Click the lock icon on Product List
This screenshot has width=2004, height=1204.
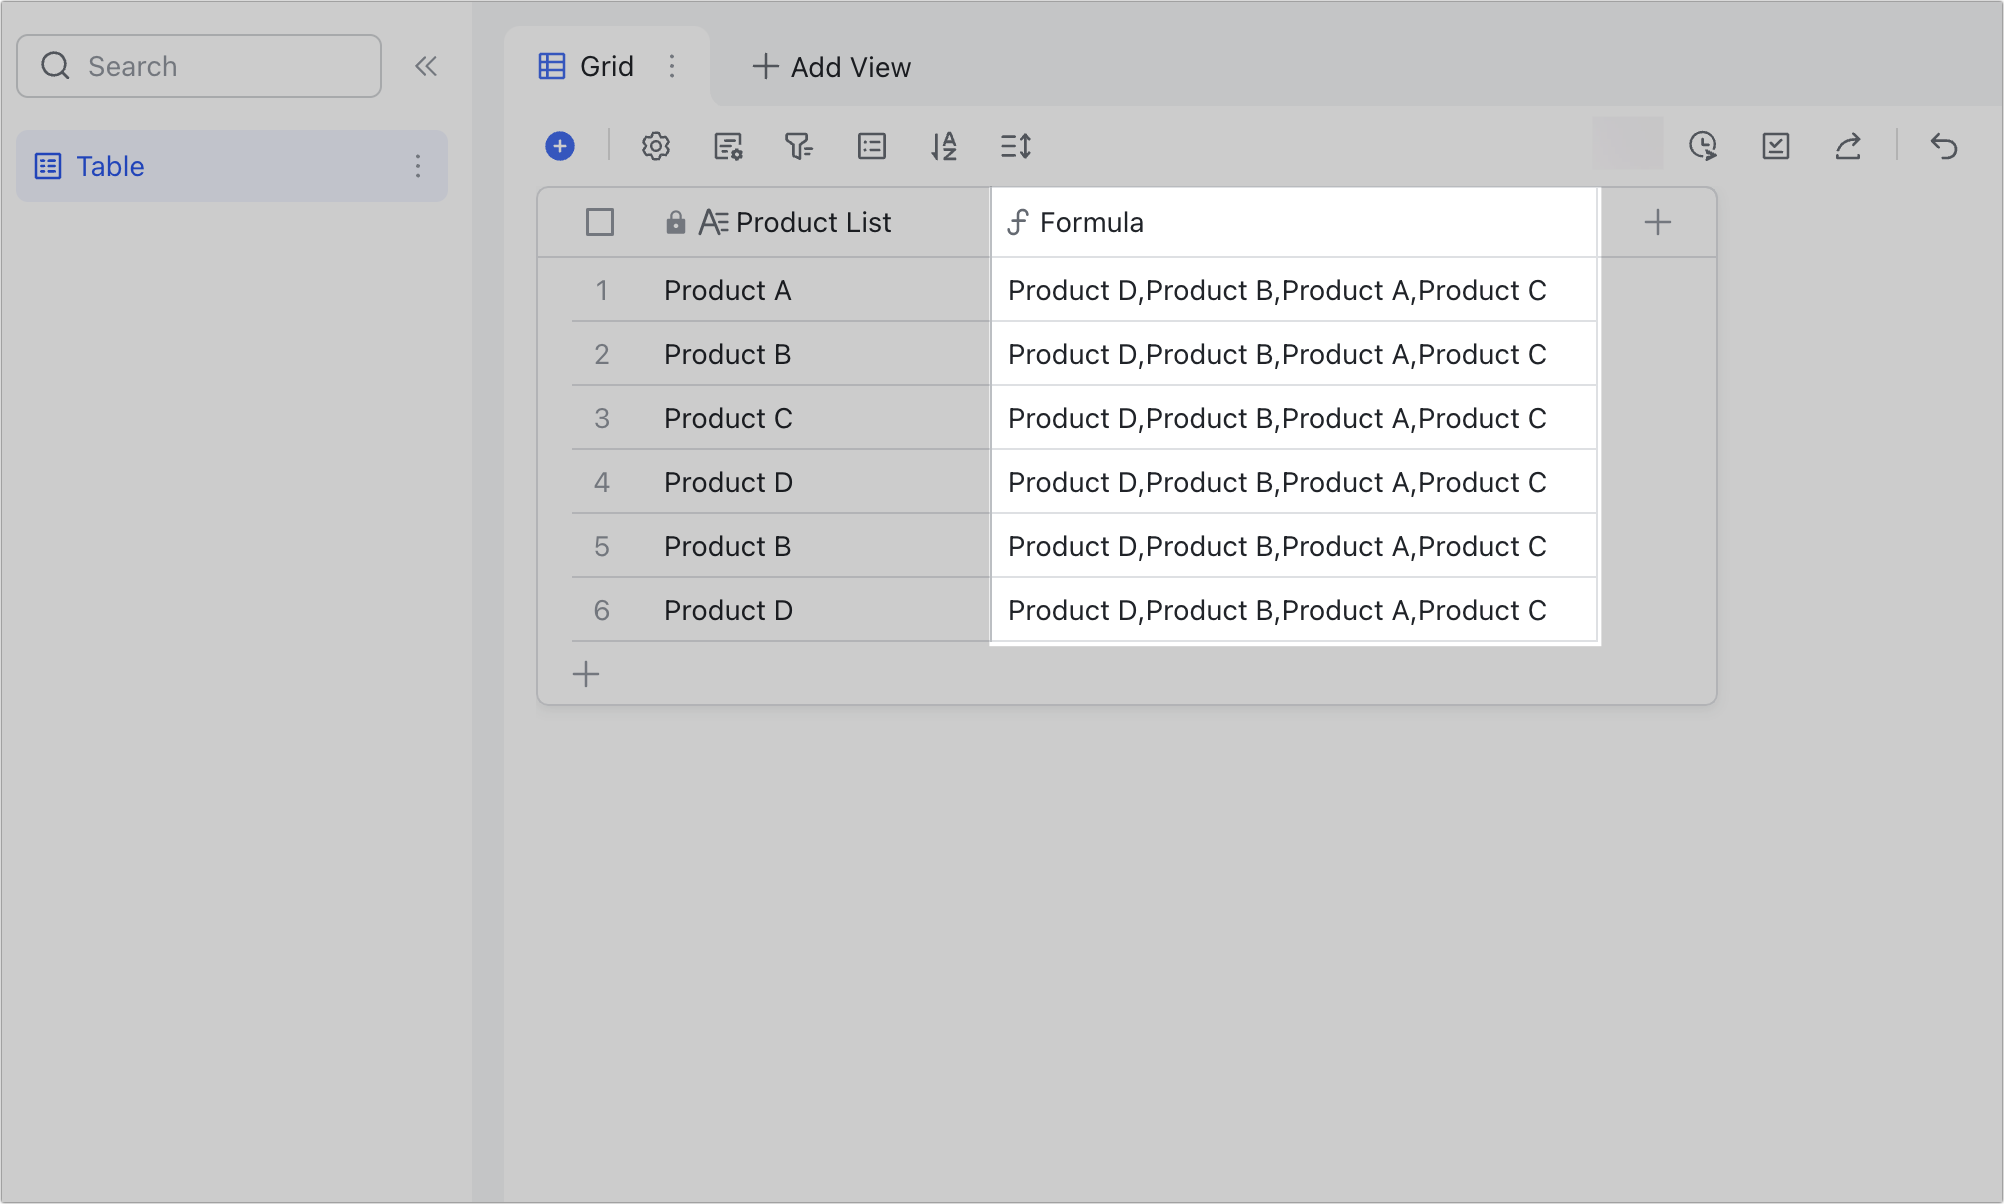tap(676, 222)
